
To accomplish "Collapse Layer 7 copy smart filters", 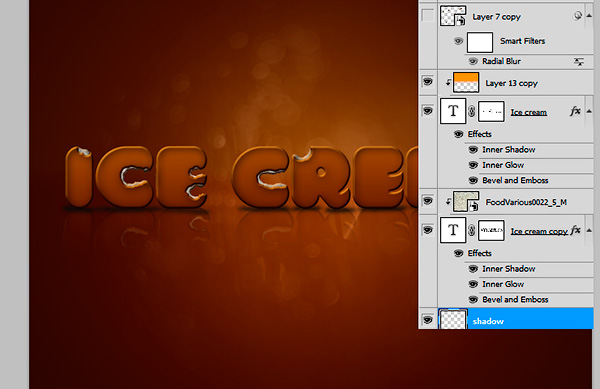I will 589,16.
